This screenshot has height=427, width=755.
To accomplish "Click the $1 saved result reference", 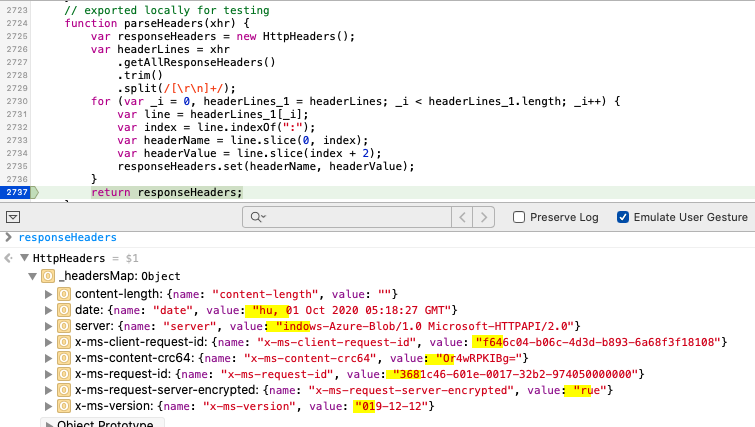I will tap(132, 259).
